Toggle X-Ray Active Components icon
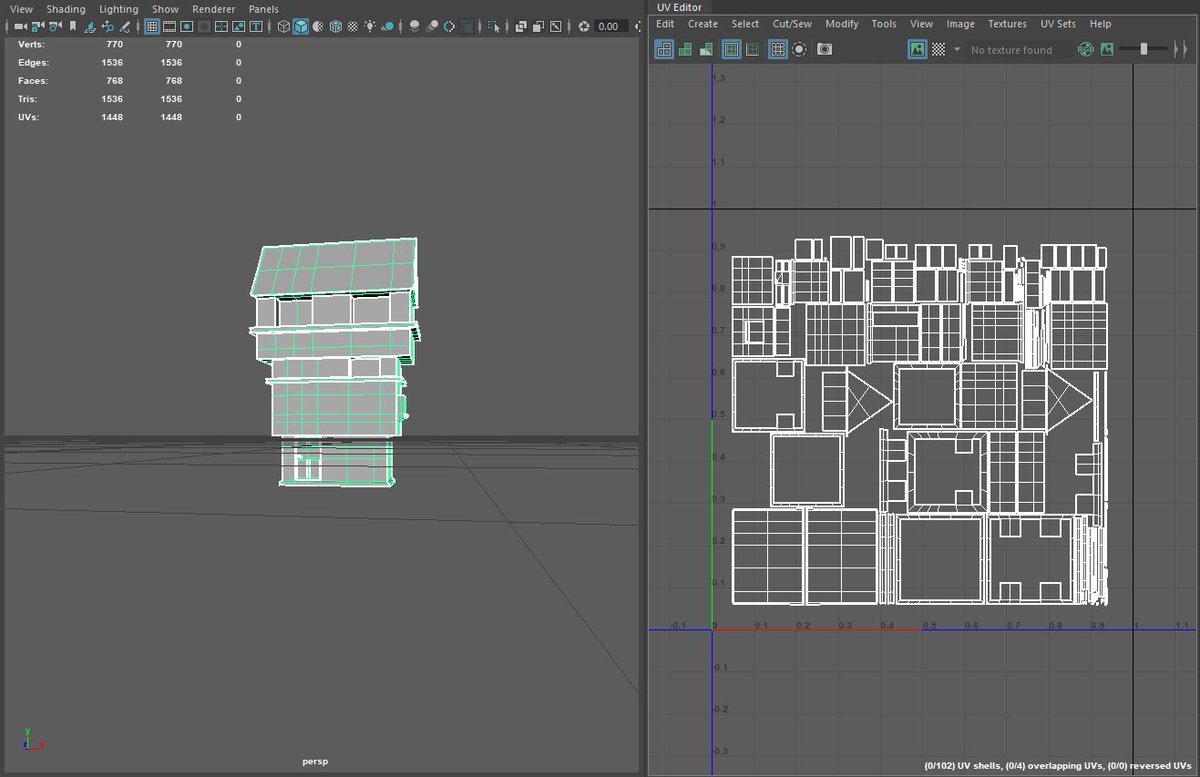Image resolution: width=1200 pixels, height=777 pixels. pyautogui.click(x=538, y=26)
